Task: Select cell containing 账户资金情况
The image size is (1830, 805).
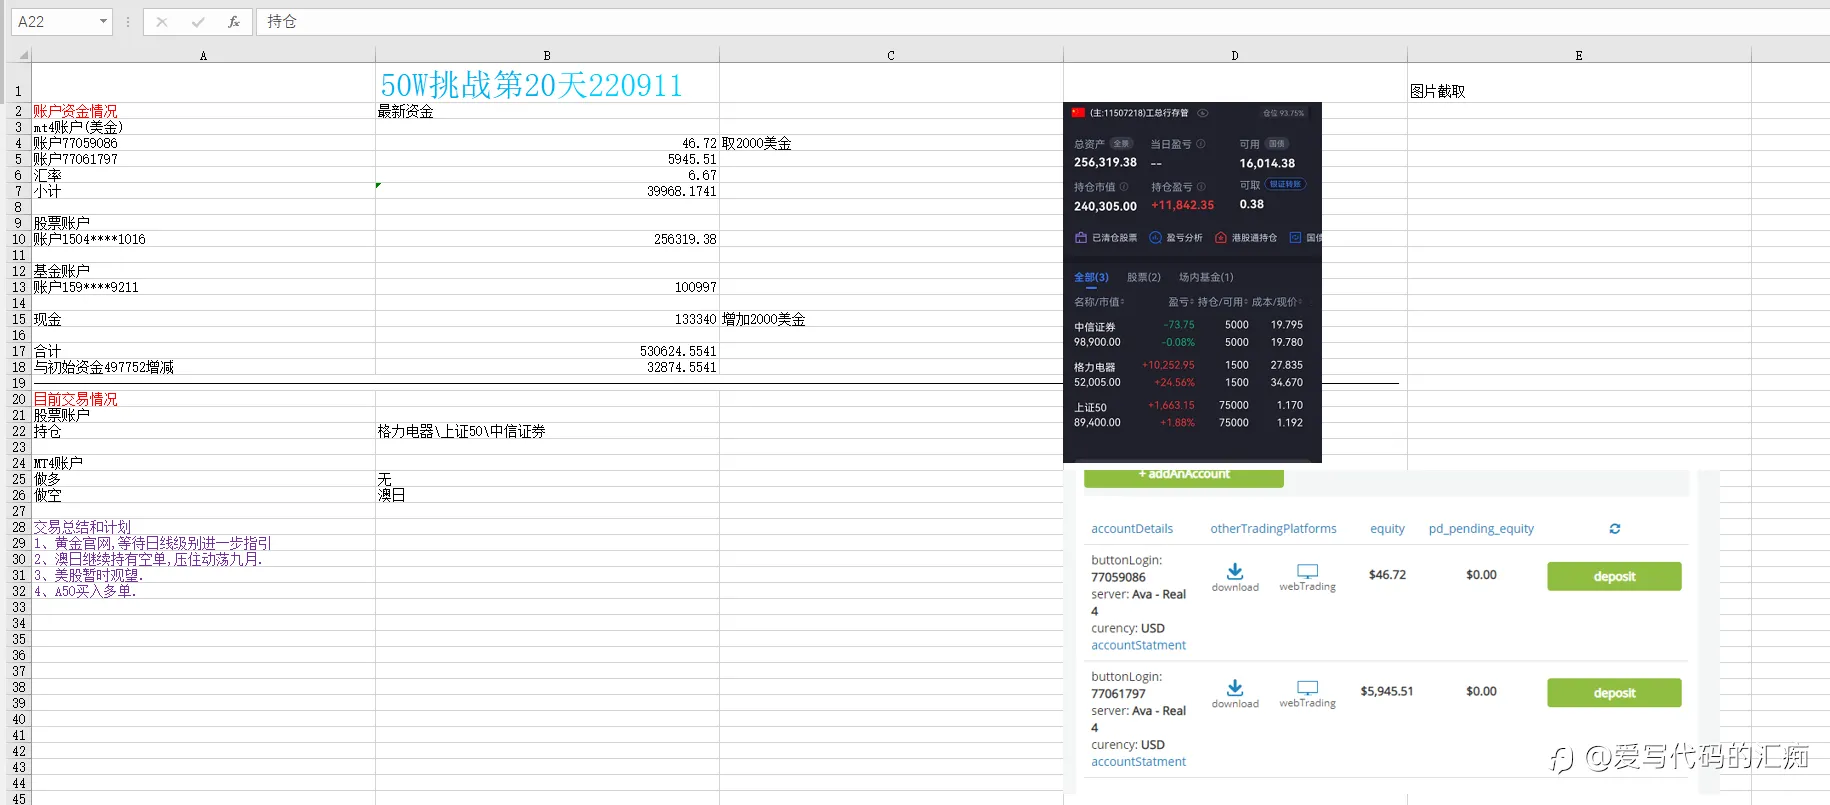Action: (203, 111)
